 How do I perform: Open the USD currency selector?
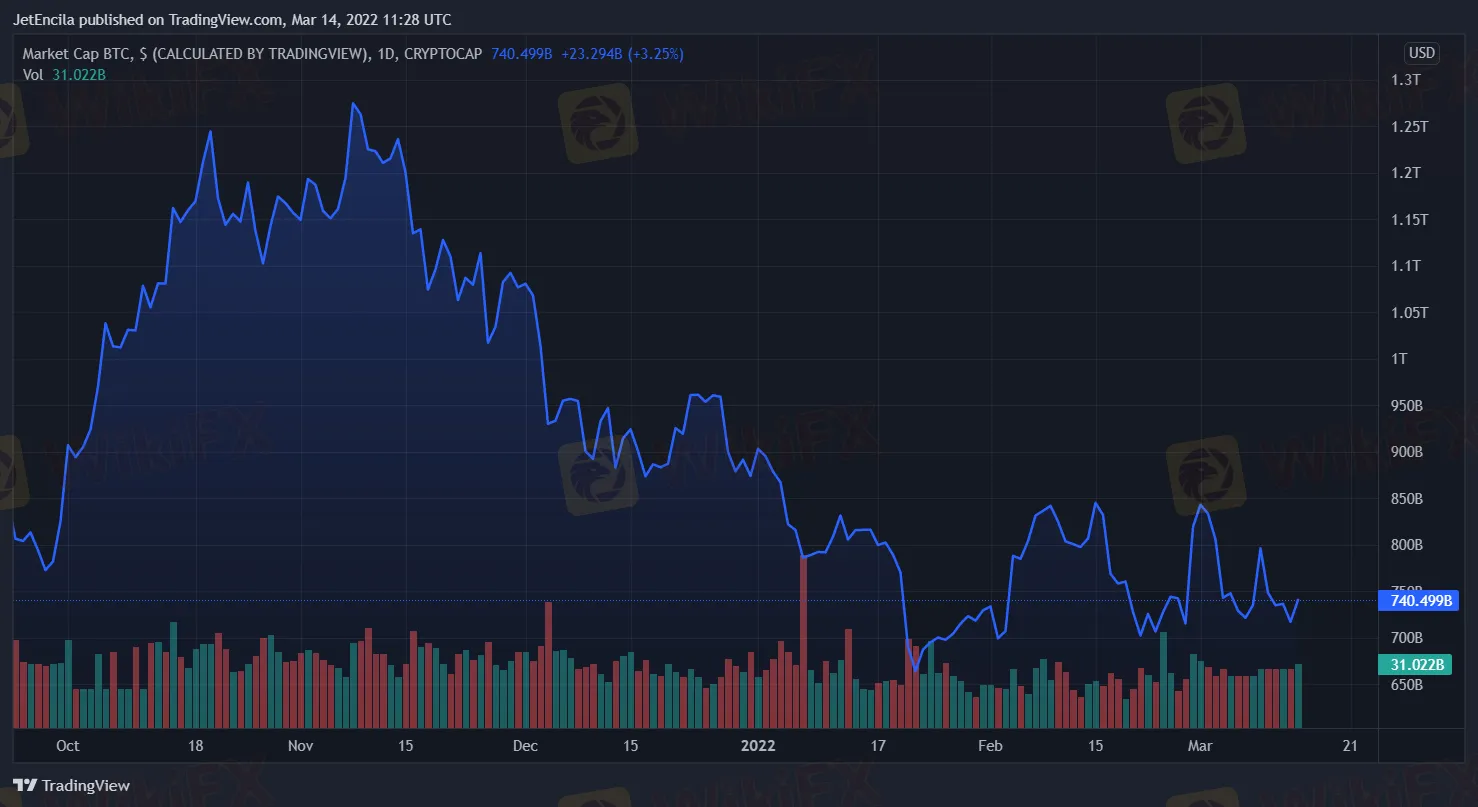(1421, 53)
